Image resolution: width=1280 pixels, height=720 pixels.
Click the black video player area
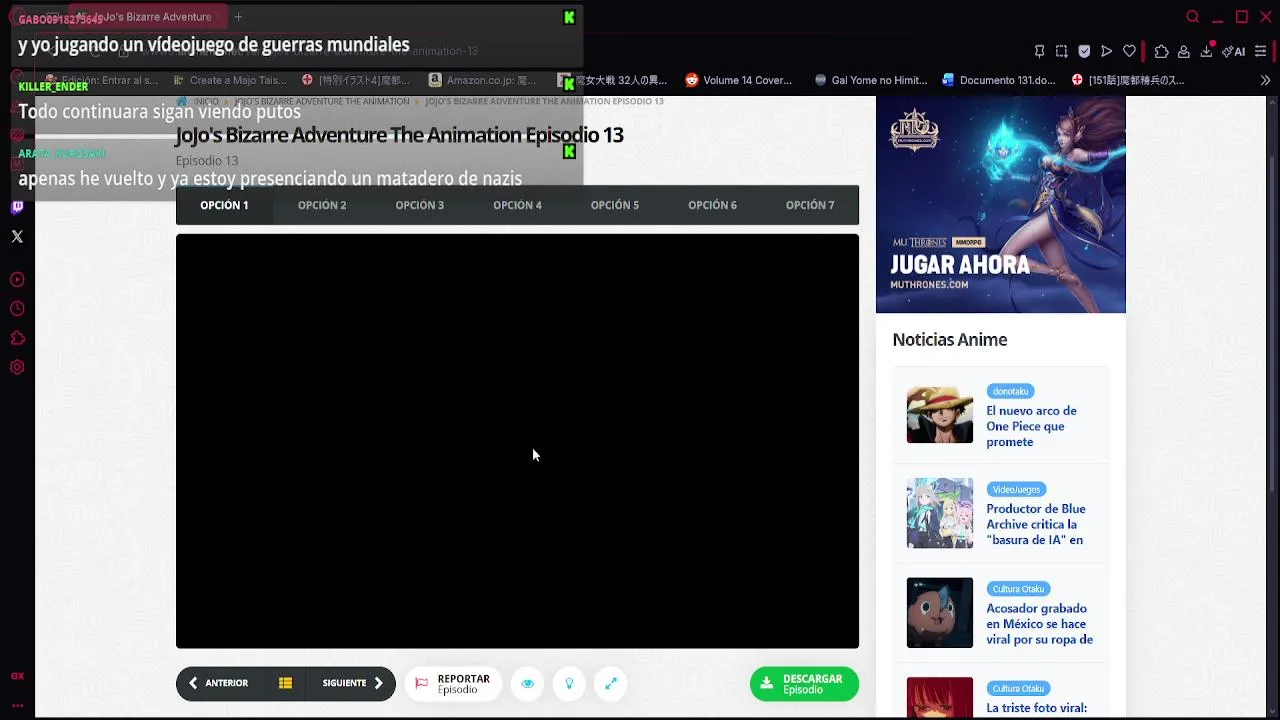tap(517, 441)
